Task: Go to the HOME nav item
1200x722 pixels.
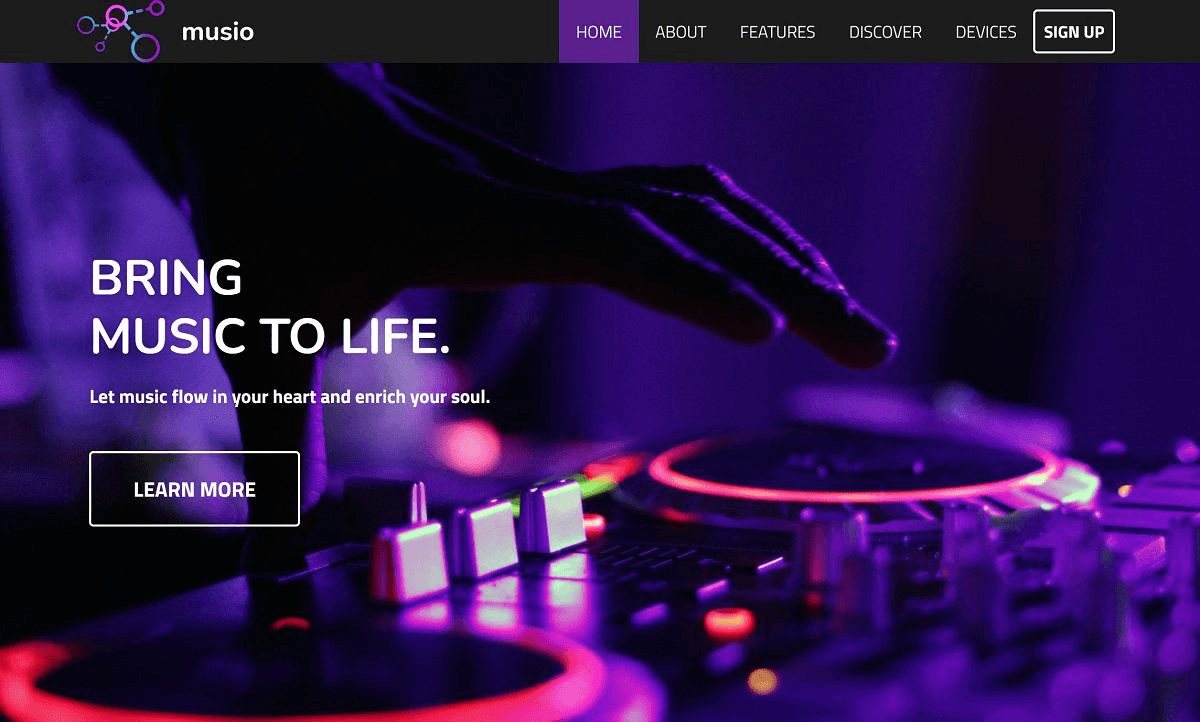Action: pos(599,32)
